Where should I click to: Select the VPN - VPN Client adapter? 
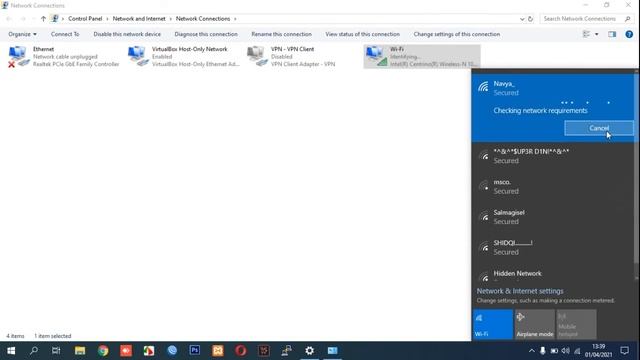291,56
